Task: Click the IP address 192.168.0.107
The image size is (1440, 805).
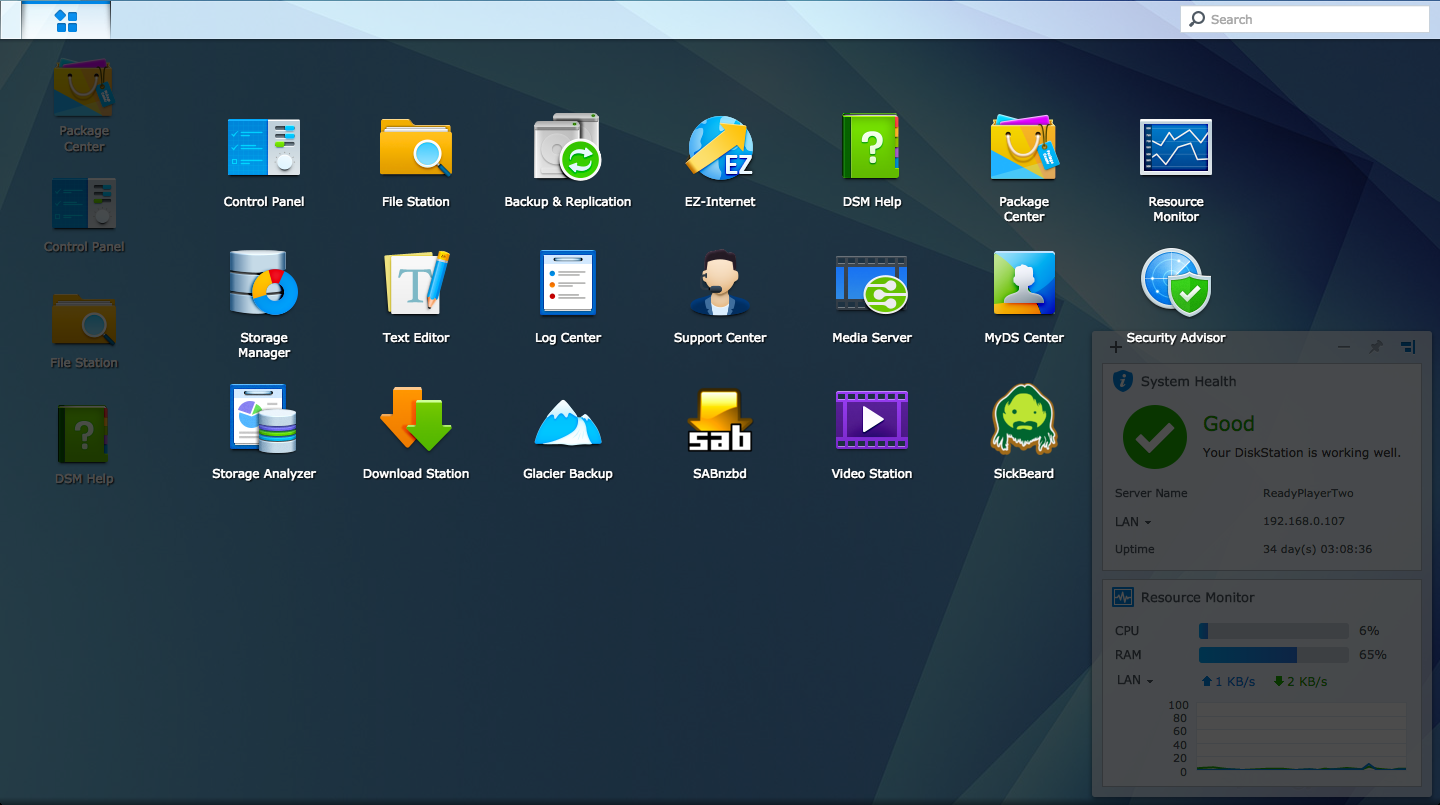Action: point(1303,522)
